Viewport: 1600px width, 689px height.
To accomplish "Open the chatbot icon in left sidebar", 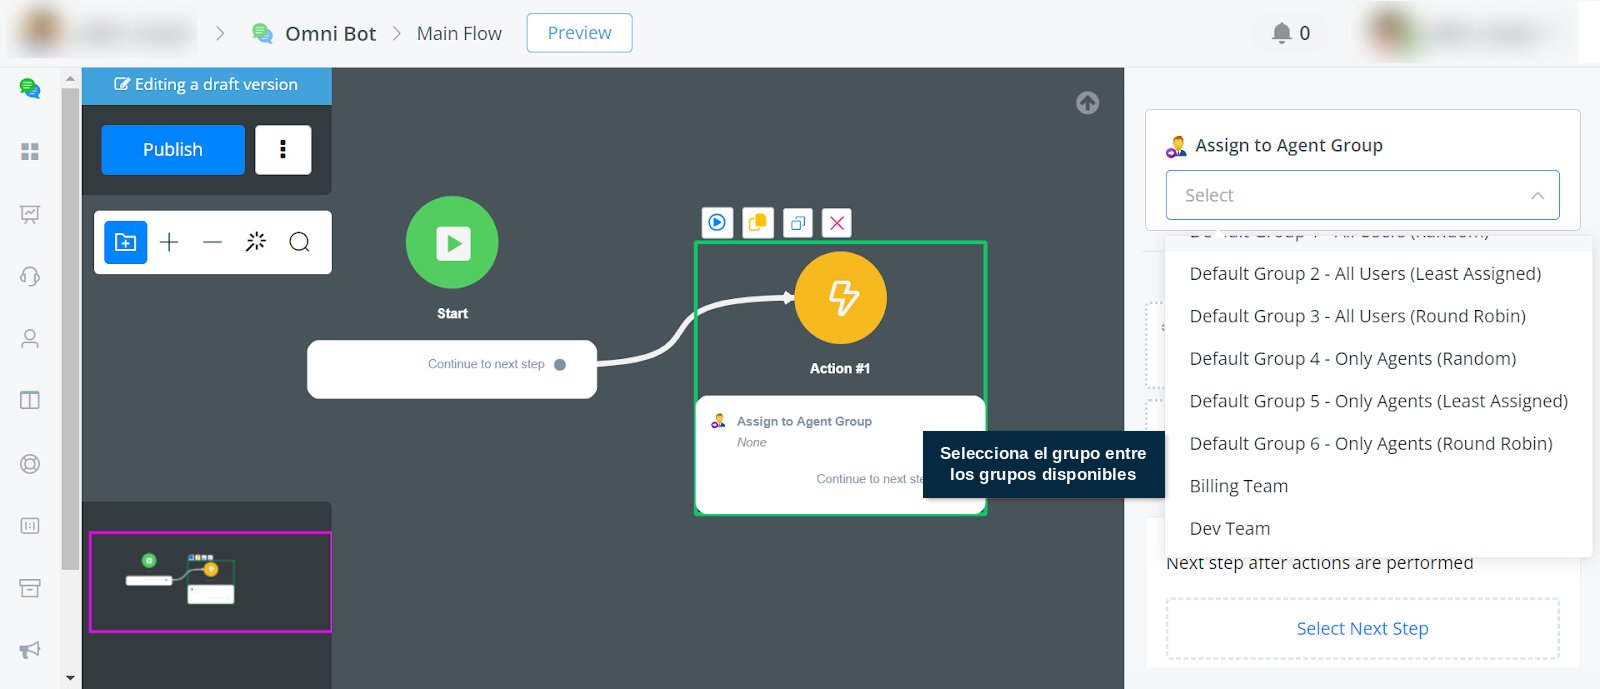I will pos(30,89).
